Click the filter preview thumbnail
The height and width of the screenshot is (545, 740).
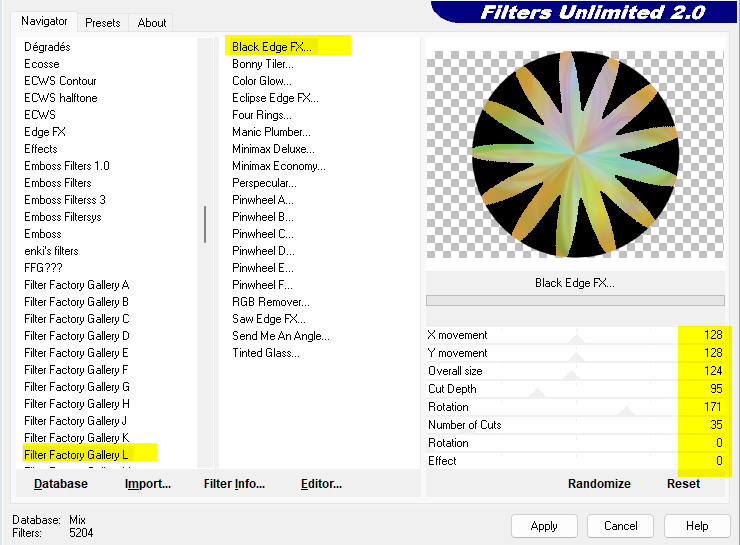[x=575, y=154]
